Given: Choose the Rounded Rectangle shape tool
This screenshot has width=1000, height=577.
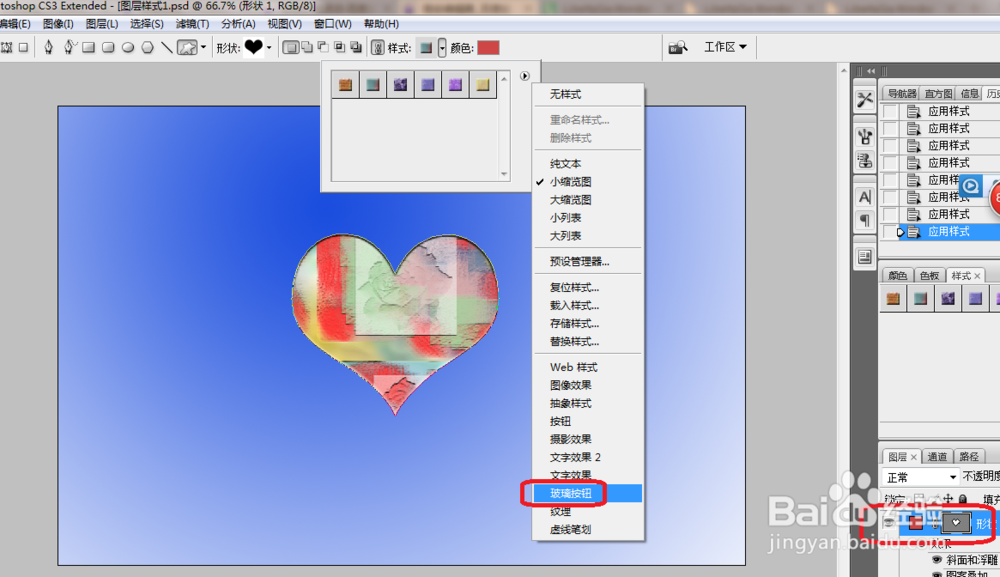Looking at the screenshot, I should pyautogui.click(x=108, y=47).
